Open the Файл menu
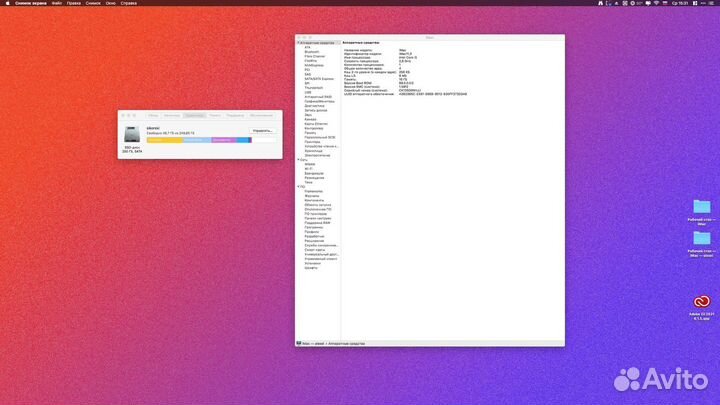Viewport: 720px width, 405px height. pos(56,3)
